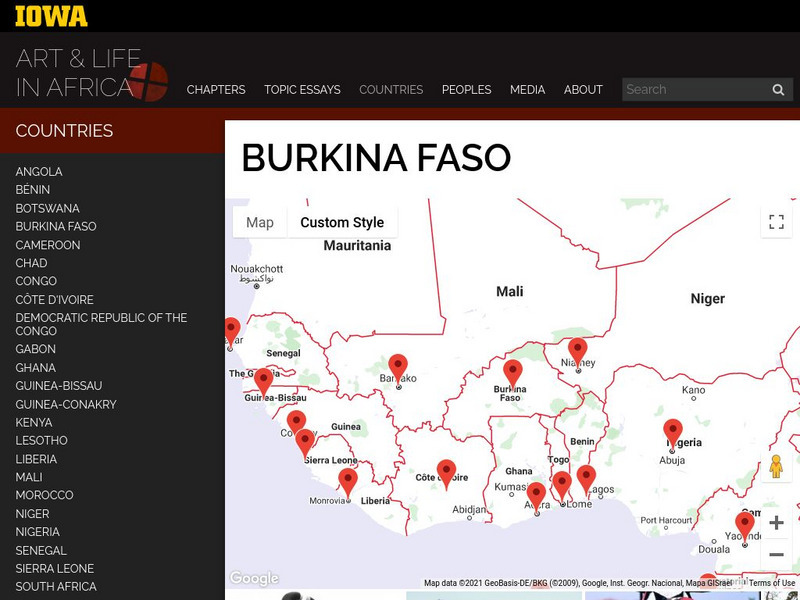Go to the Peoples section
Screen dimensions: 800x600
point(466,90)
